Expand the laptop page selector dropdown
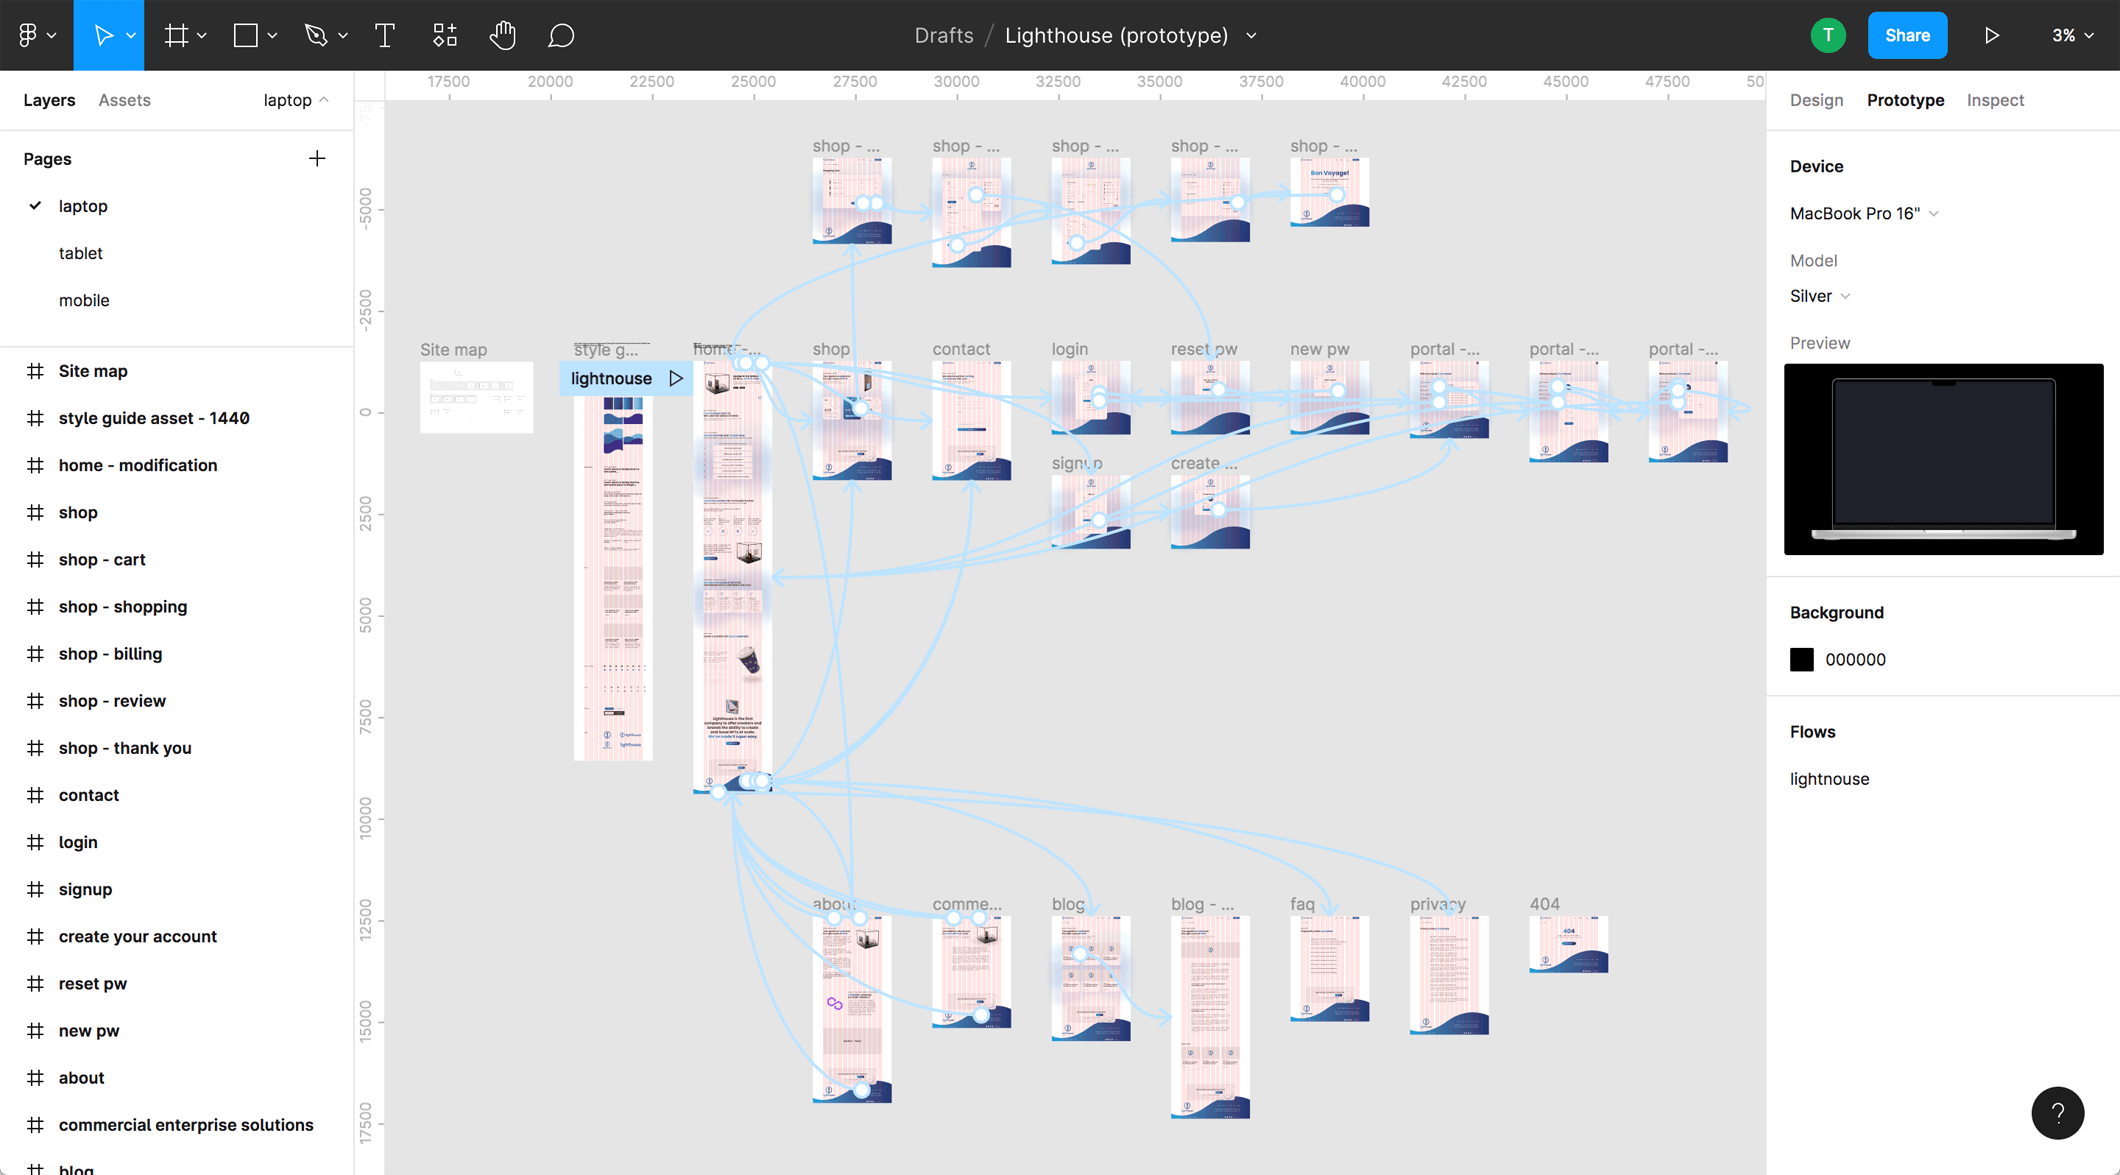 coord(295,100)
